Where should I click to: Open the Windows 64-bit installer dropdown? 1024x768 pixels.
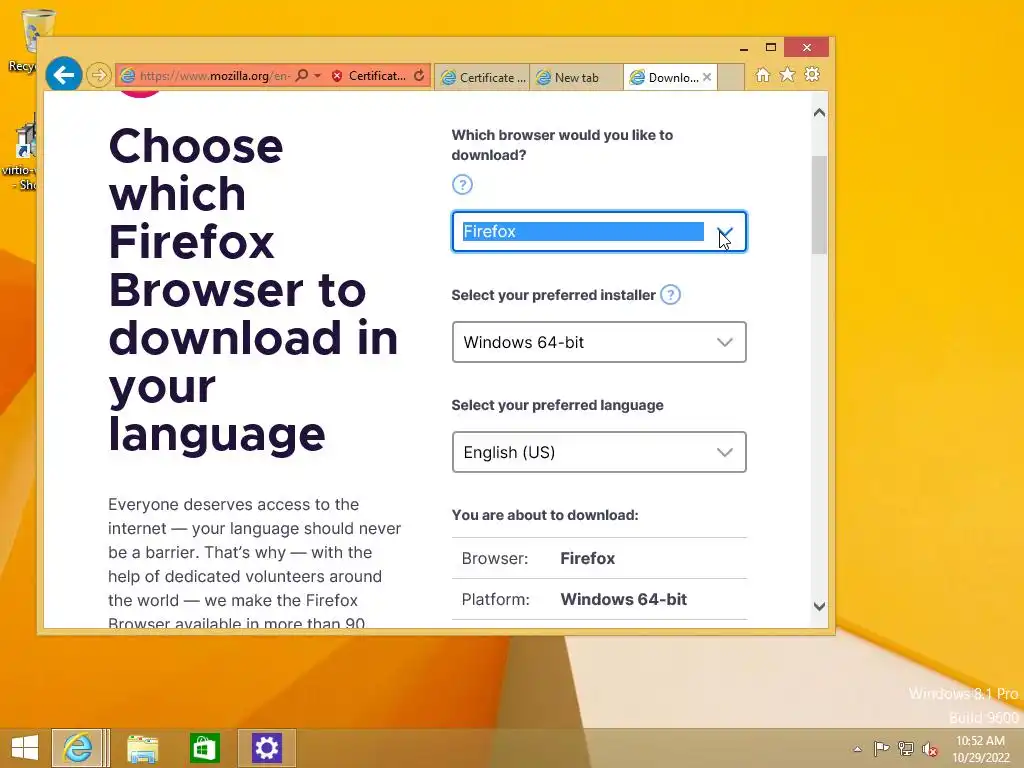599,342
